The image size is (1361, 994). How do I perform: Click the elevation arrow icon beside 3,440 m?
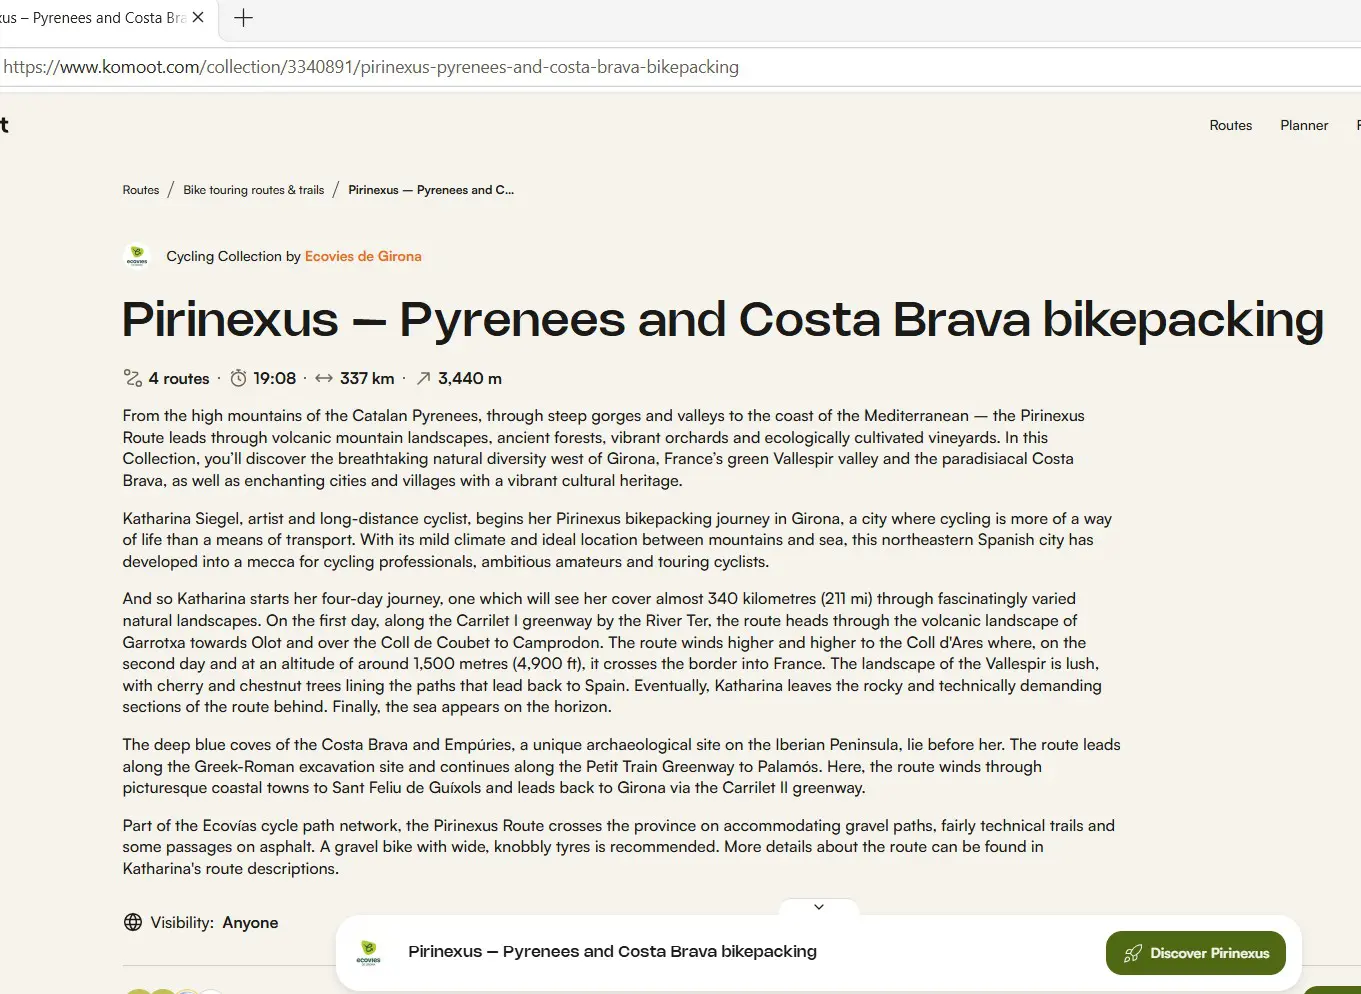pyautogui.click(x=424, y=378)
